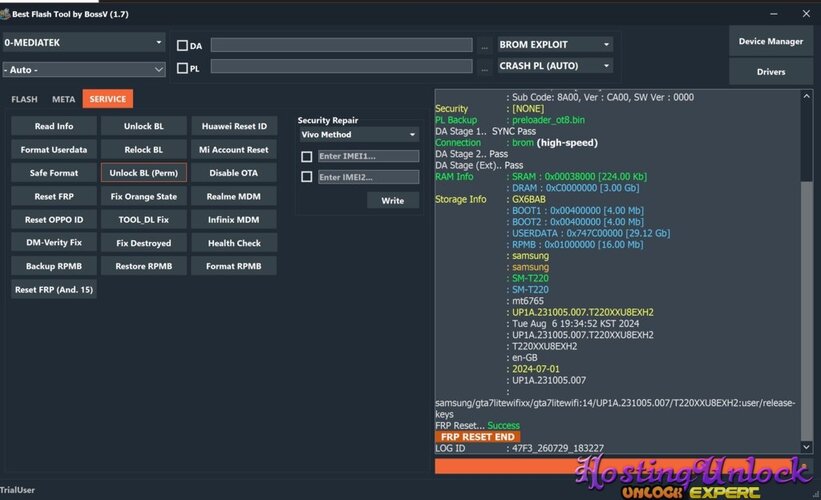Click the Backup RPMB button
Image resolution: width=821 pixels, height=500 pixels.
tap(54, 266)
